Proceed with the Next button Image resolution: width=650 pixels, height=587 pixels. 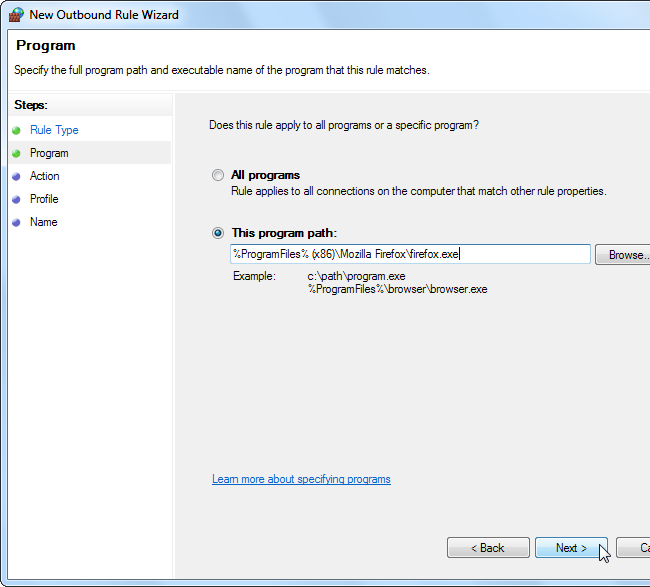coord(571,548)
